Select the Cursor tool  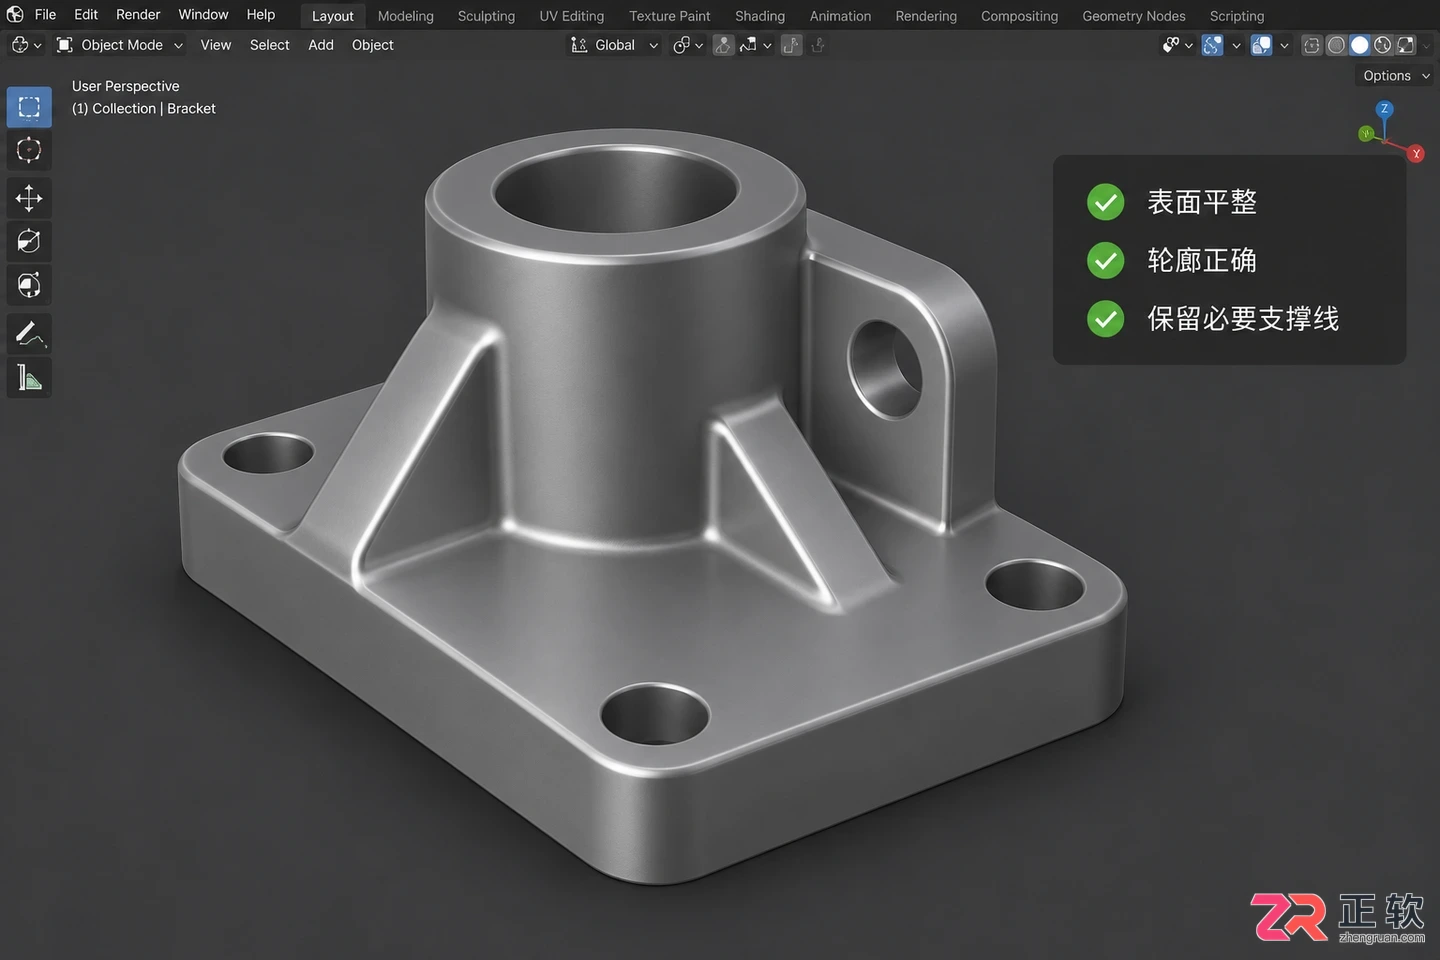click(29, 150)
